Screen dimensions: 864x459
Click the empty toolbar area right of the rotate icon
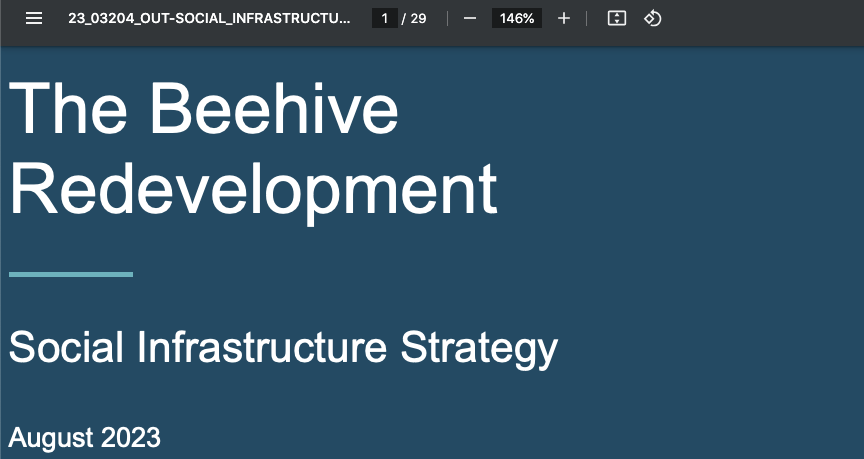click(x=760, y=19)
